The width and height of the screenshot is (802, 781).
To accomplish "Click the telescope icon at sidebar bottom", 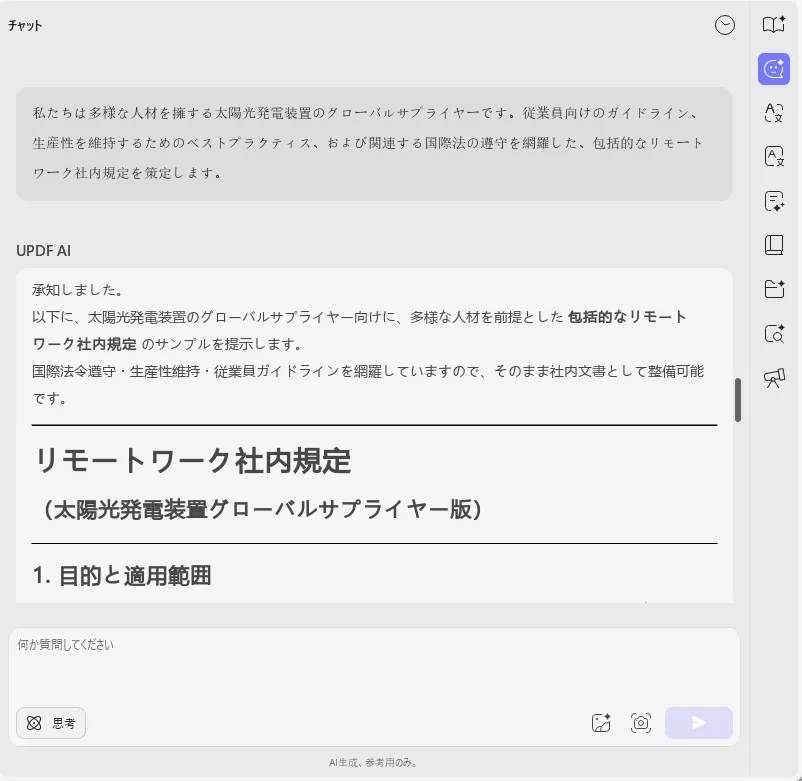I will [x=772, y=377].
